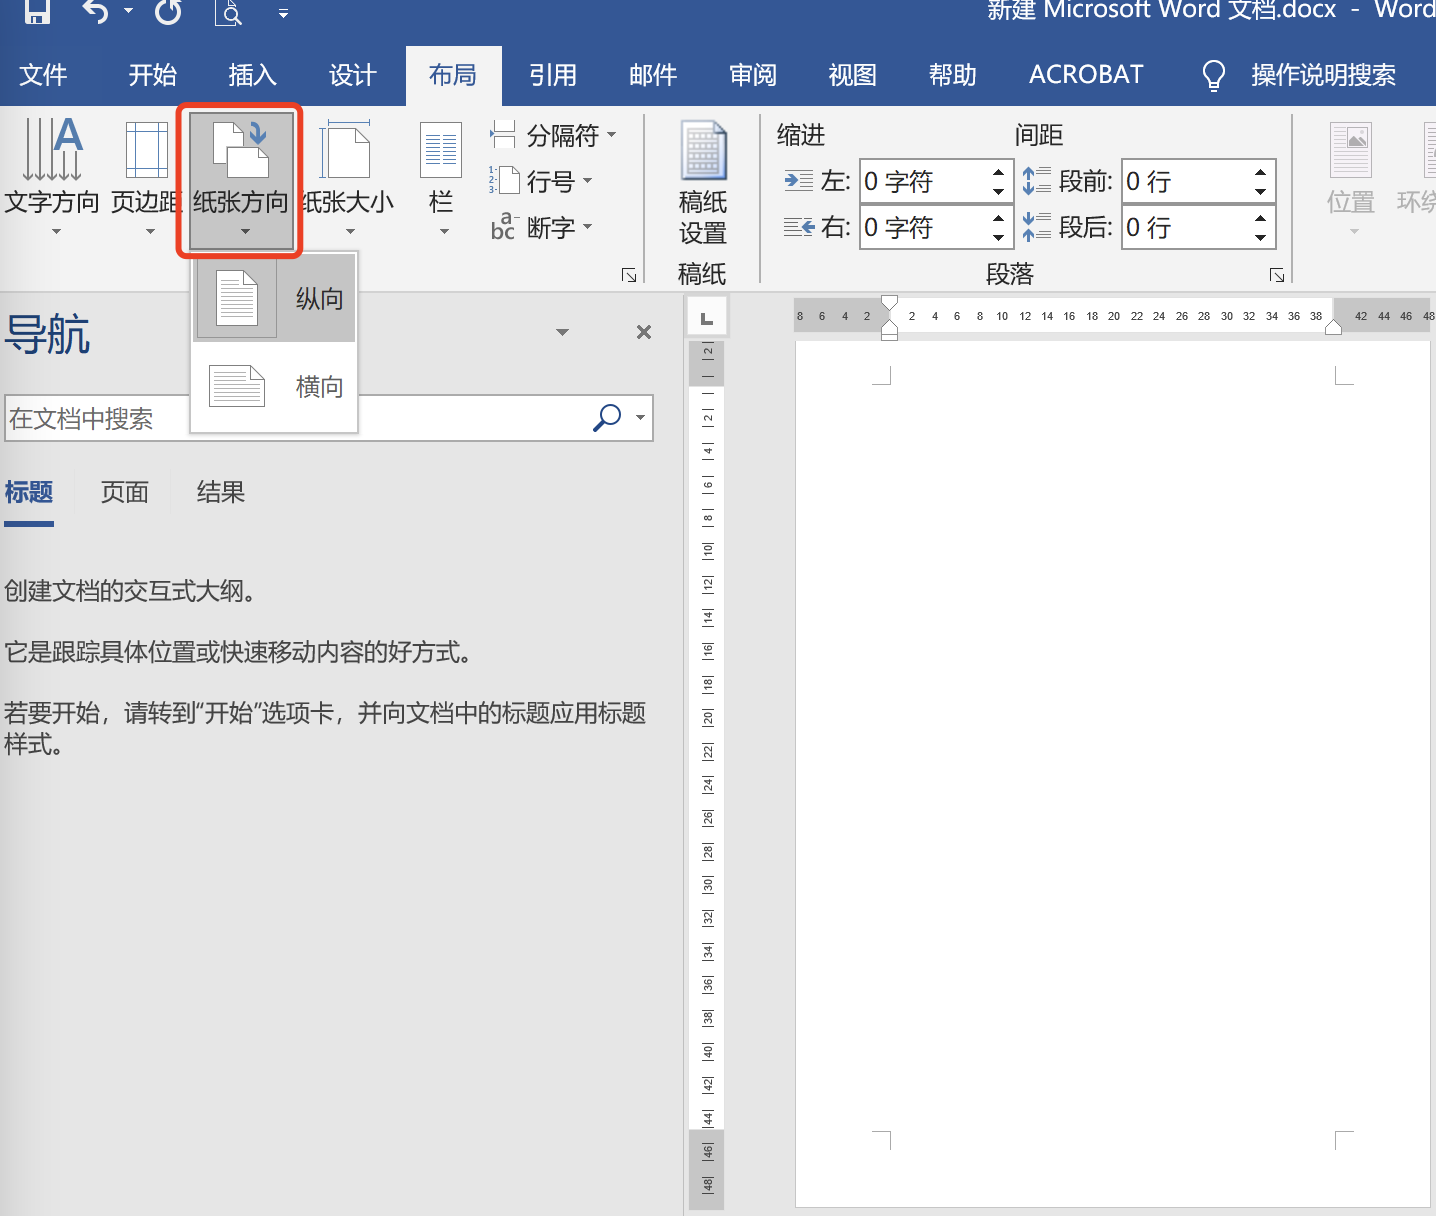
Task: Click the left indent 左 value field
Action: point(924,181)
